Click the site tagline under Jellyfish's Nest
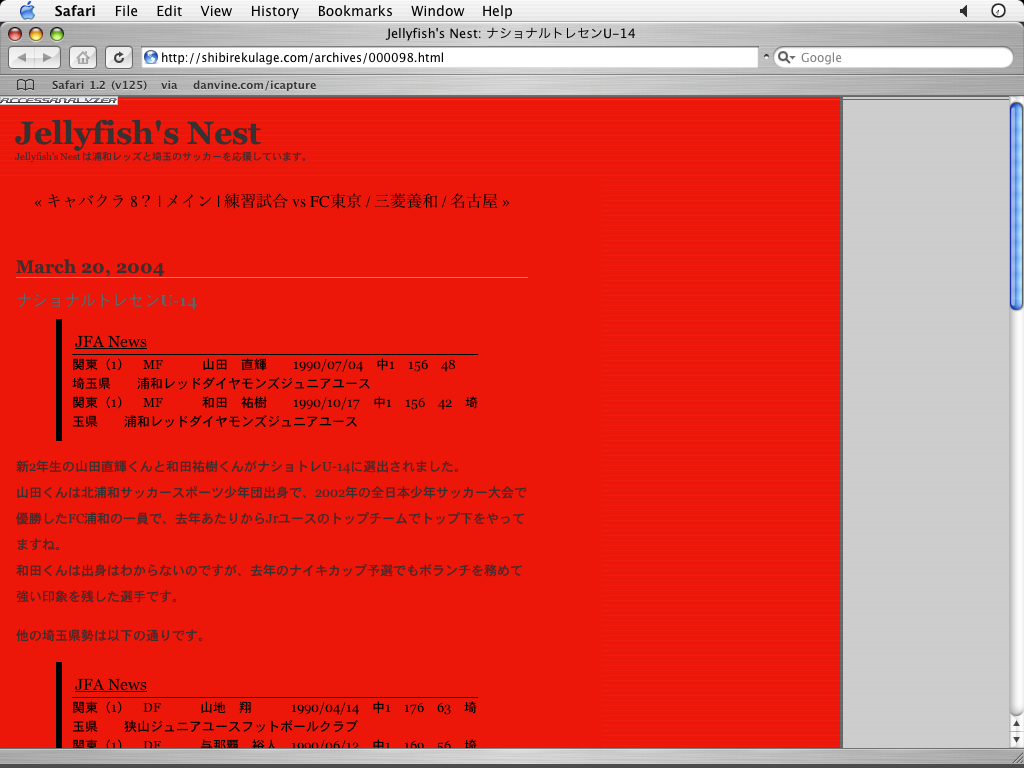This screenshot has width=1024, height=768. [x=161, y=157]
